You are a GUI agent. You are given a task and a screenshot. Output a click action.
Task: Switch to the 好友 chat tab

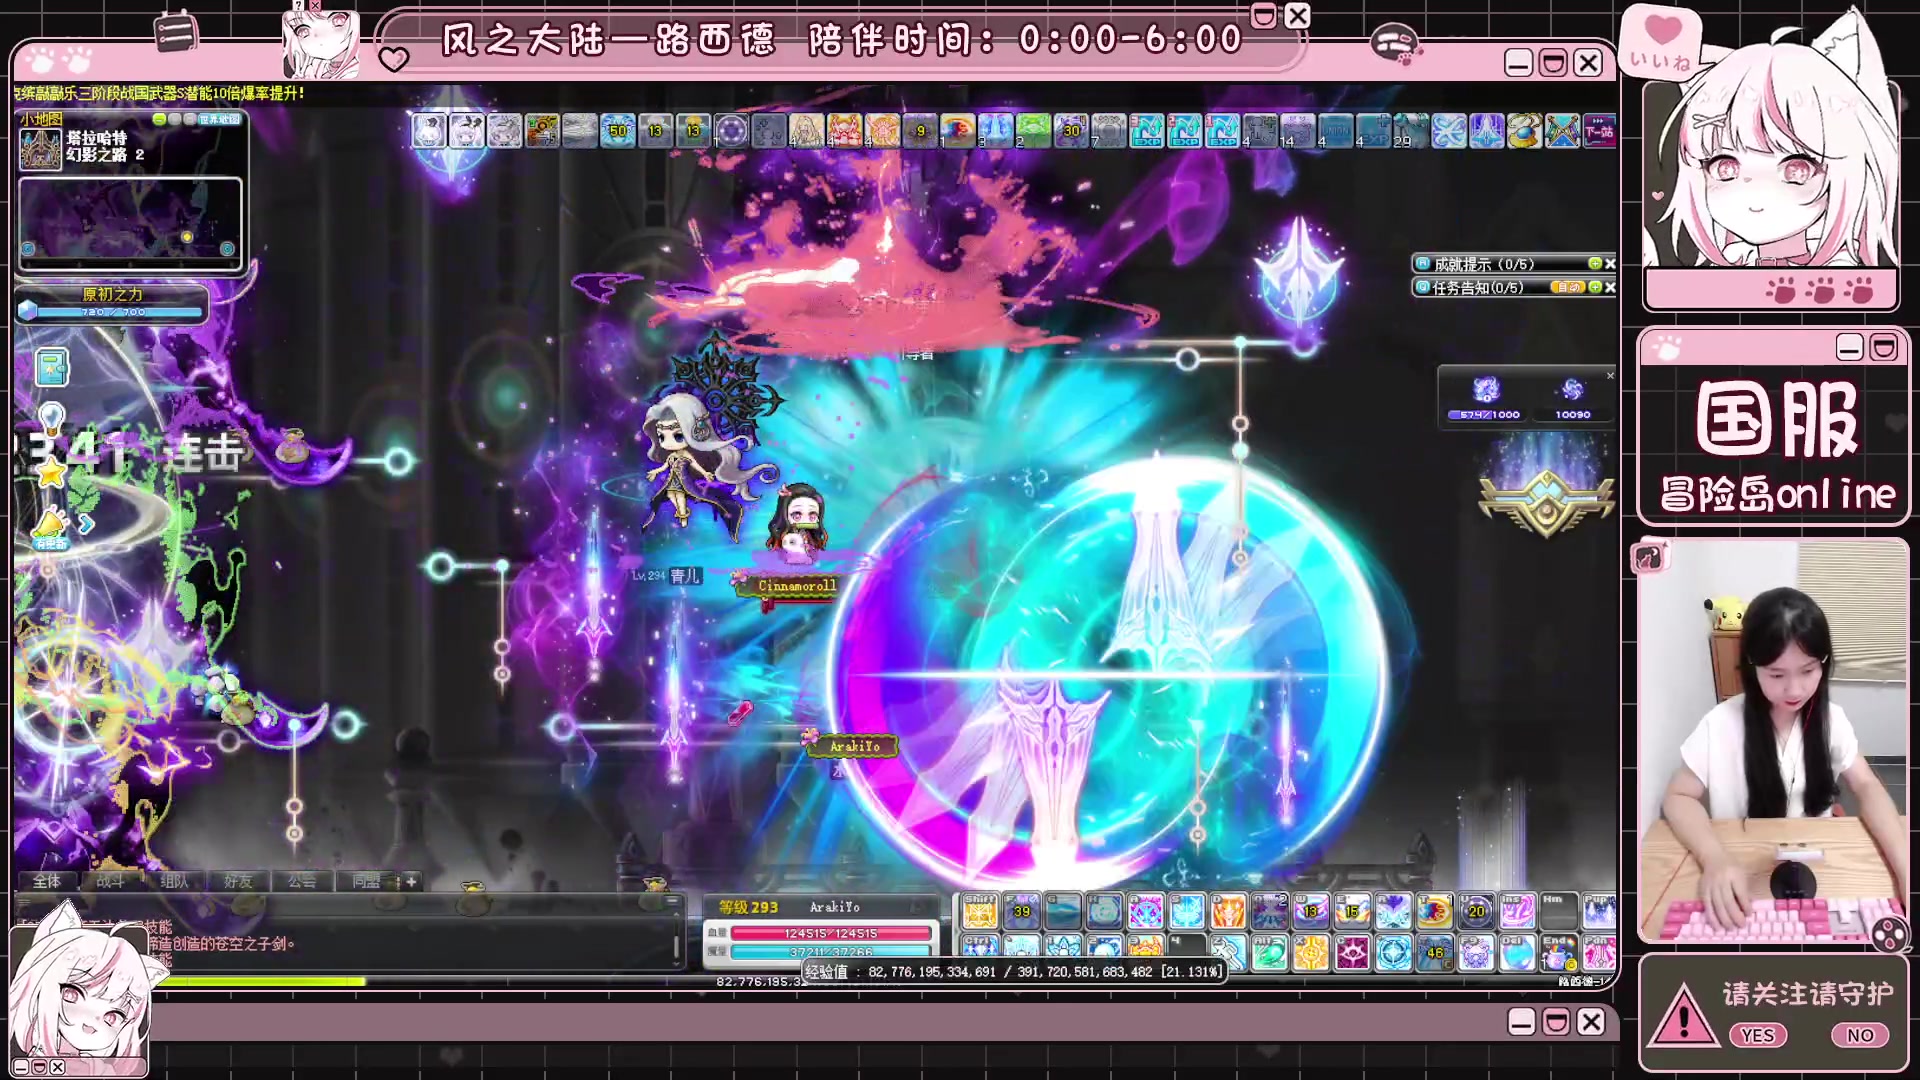238,881
